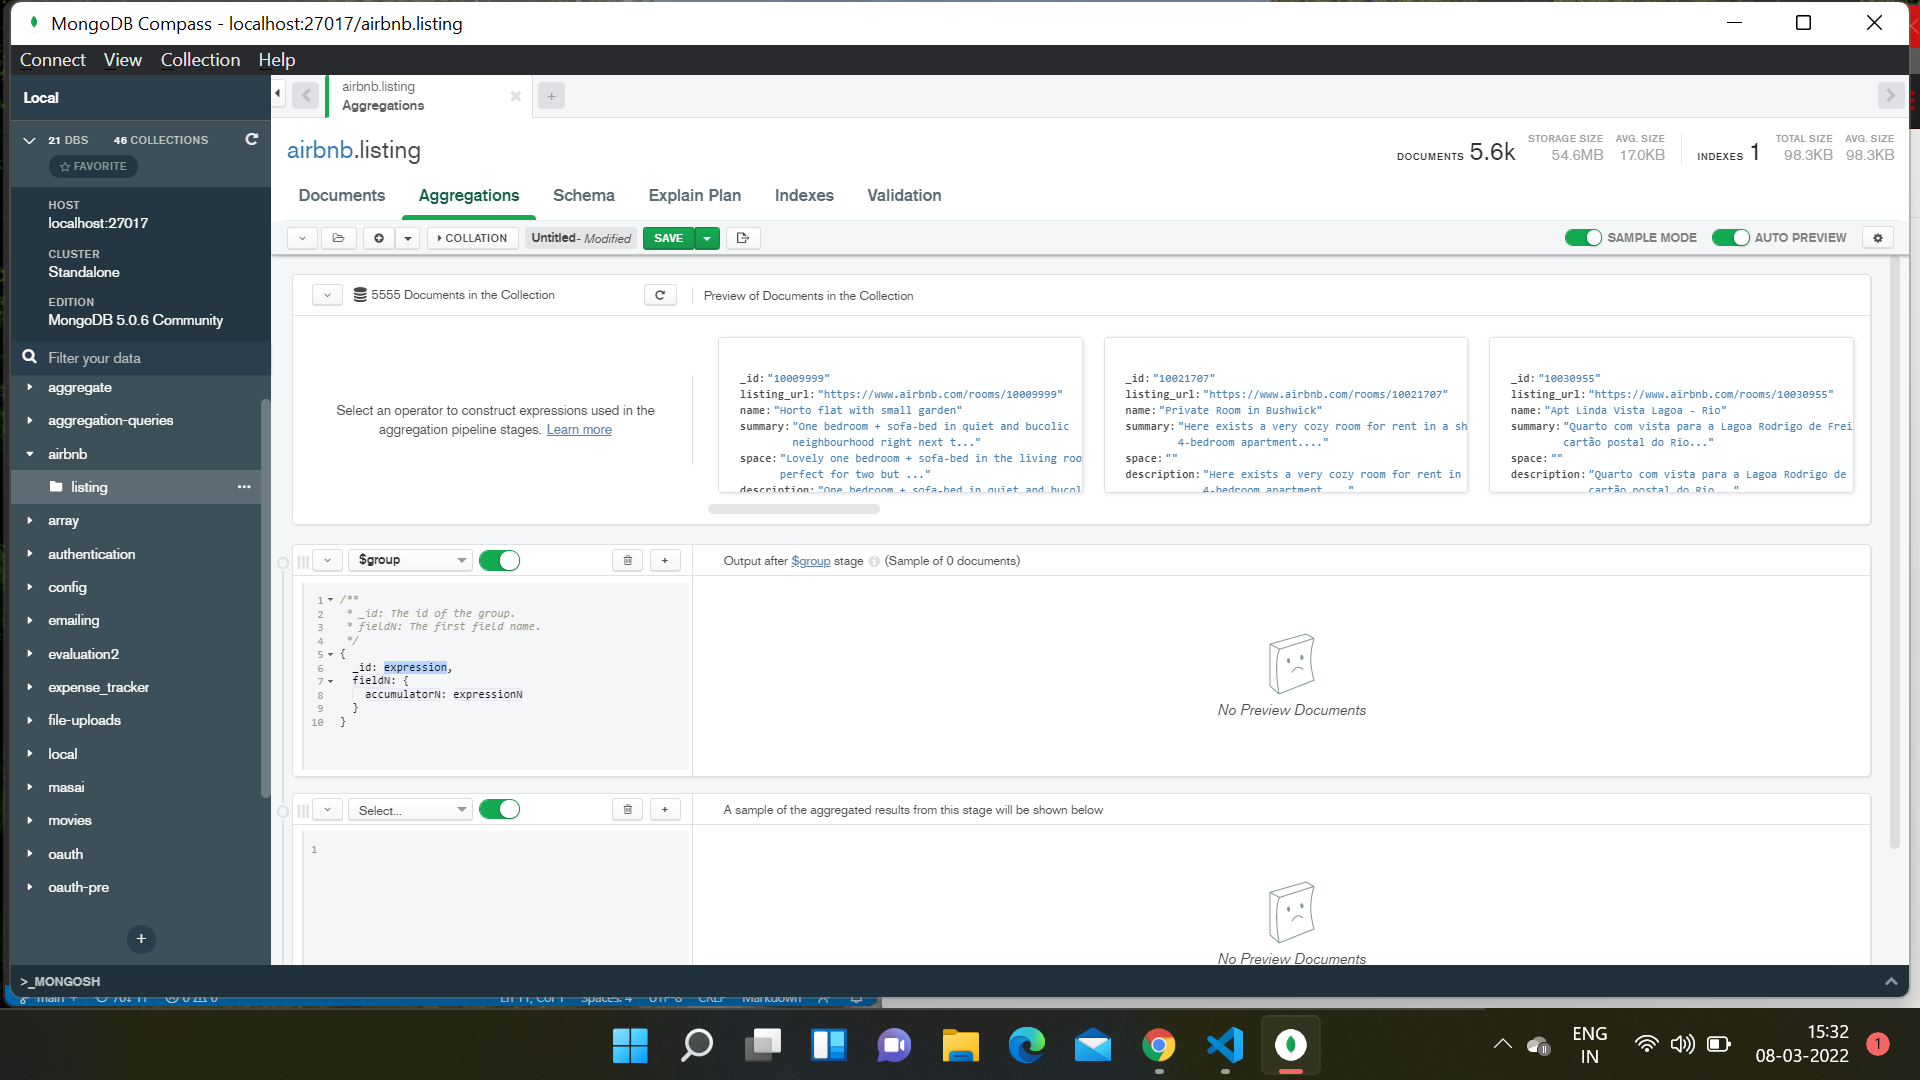Open the $group stage operator dropdown
The width and height of the screenshot is (1920, 1080).
pos(410,560)
